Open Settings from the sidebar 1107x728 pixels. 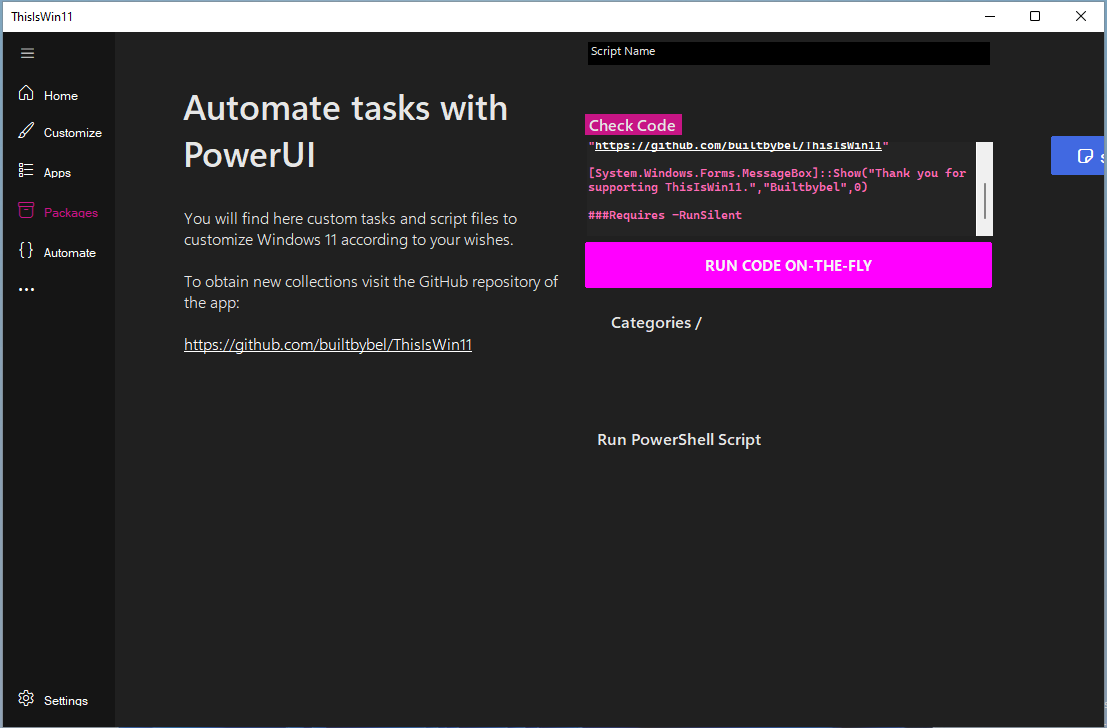(66, 700)
